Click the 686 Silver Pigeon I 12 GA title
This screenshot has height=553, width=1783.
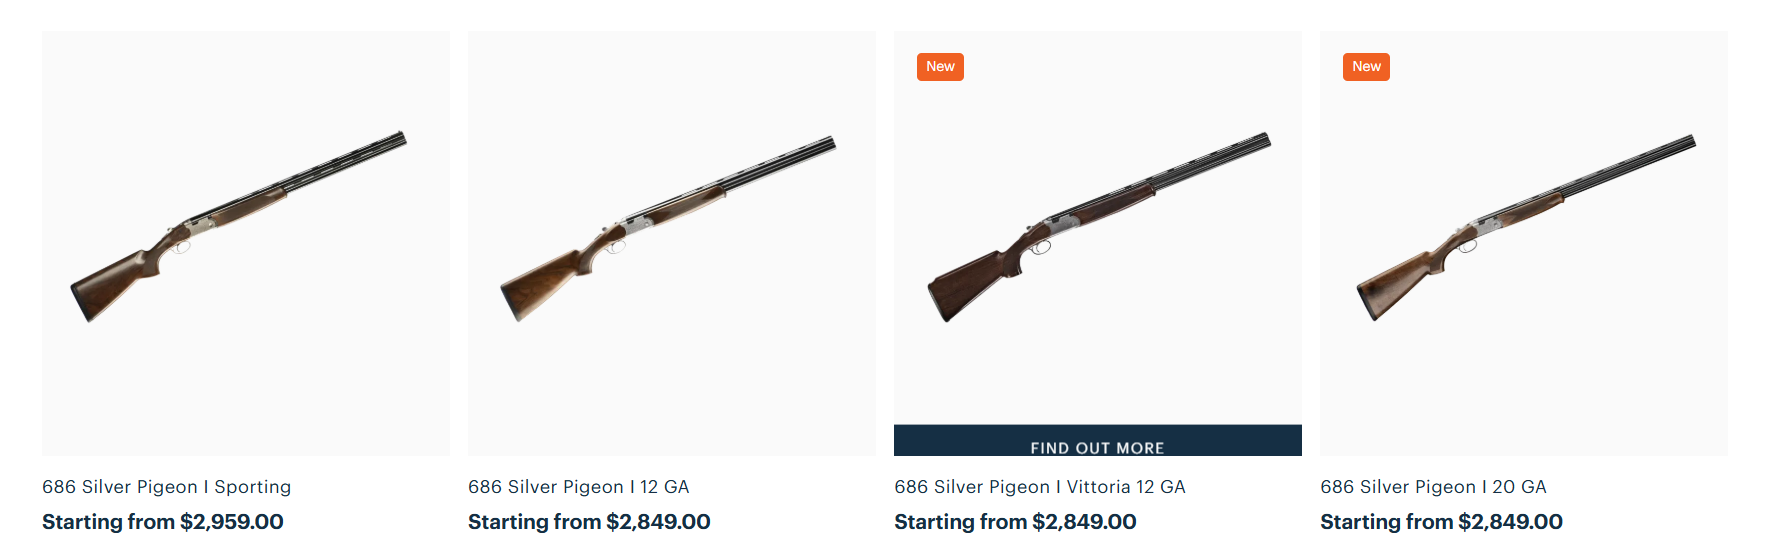click(x=578, y=487)
